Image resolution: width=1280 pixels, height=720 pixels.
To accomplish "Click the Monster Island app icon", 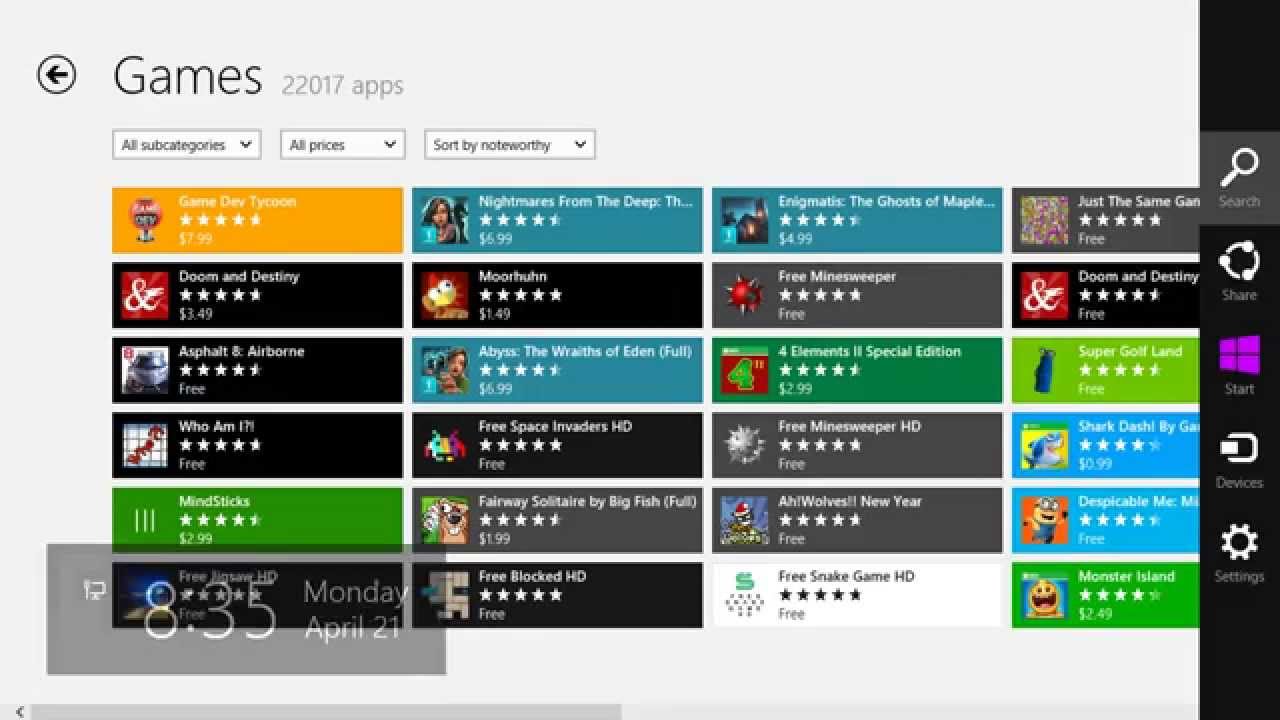I will 1045,595.
